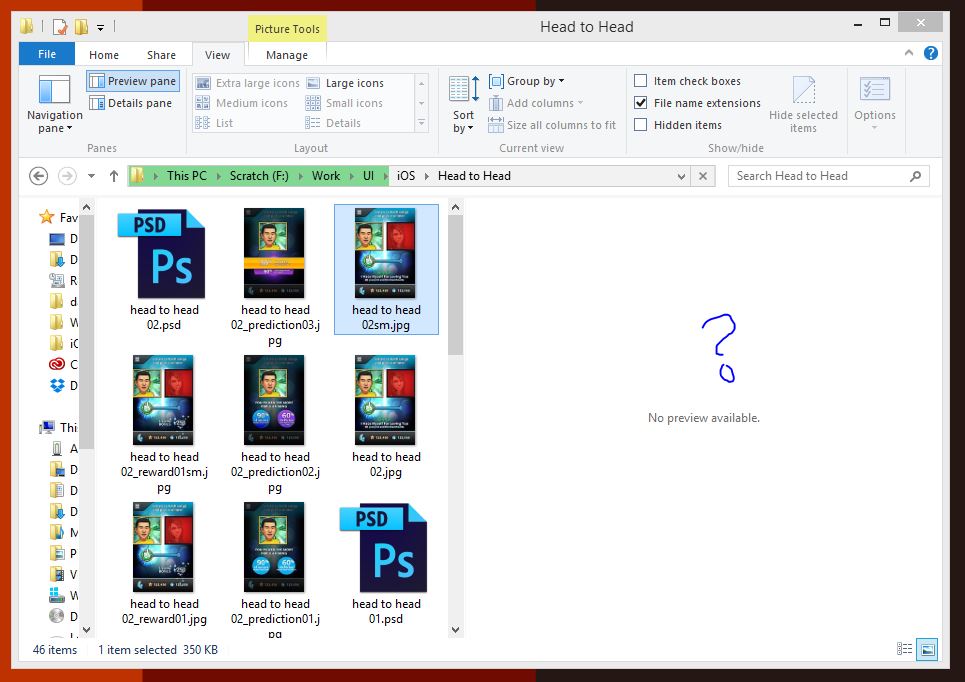Go up one folder level arrow
The image size is (965, 682).
(114, 176)
